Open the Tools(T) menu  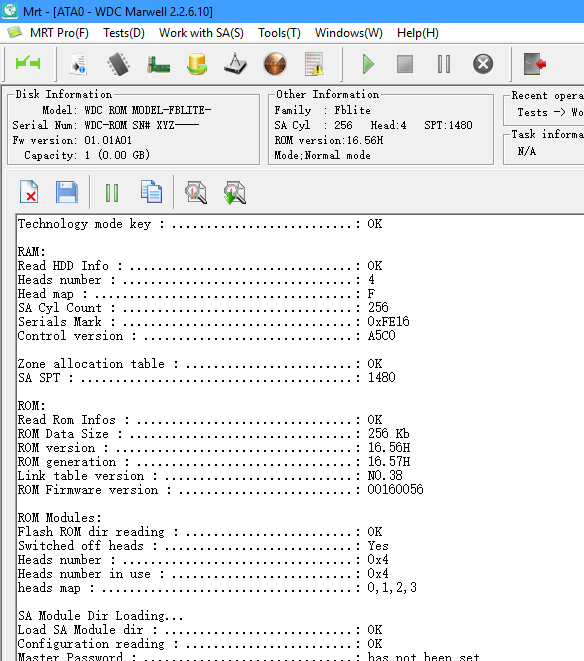click(279, 33)
